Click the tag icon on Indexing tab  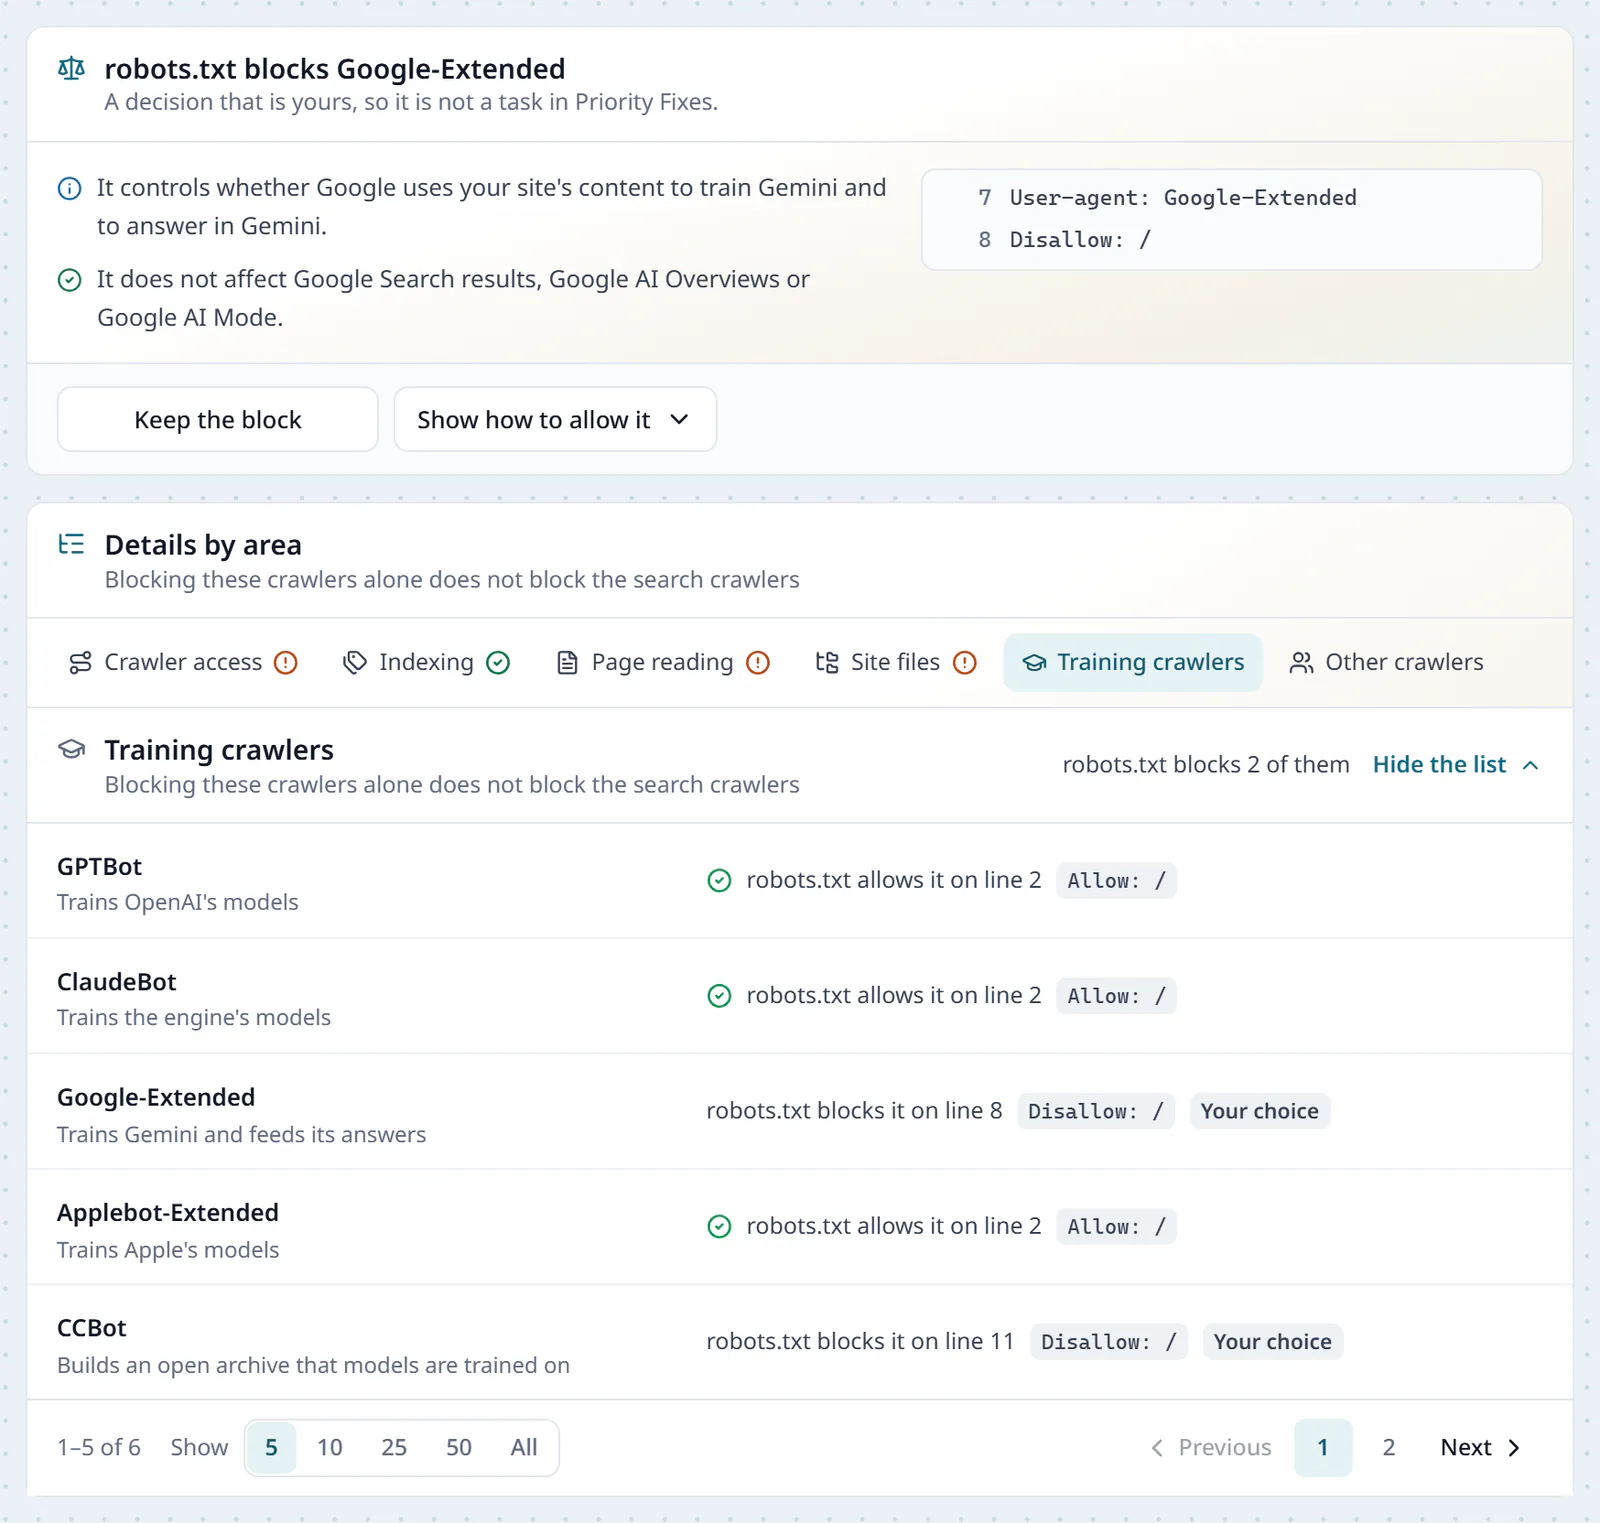coord(355,663)
